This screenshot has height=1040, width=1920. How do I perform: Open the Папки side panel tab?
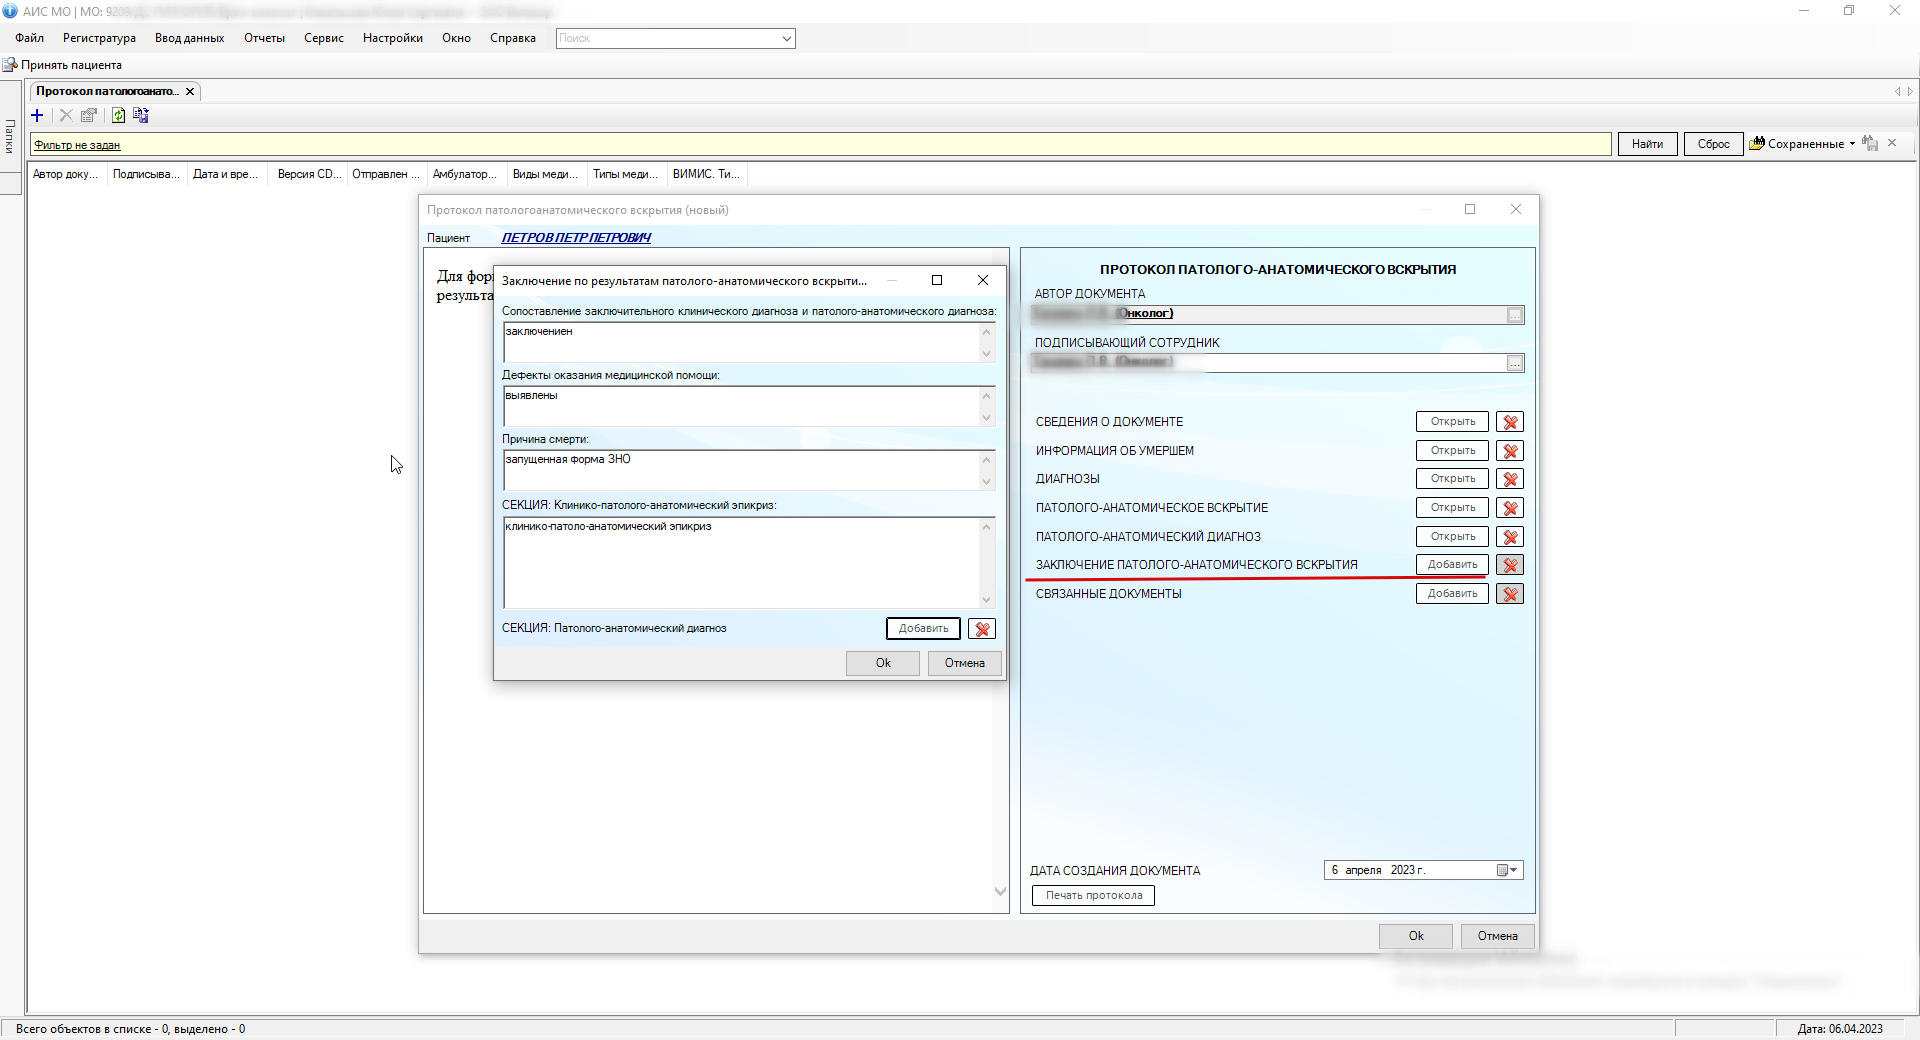(10, 136)
